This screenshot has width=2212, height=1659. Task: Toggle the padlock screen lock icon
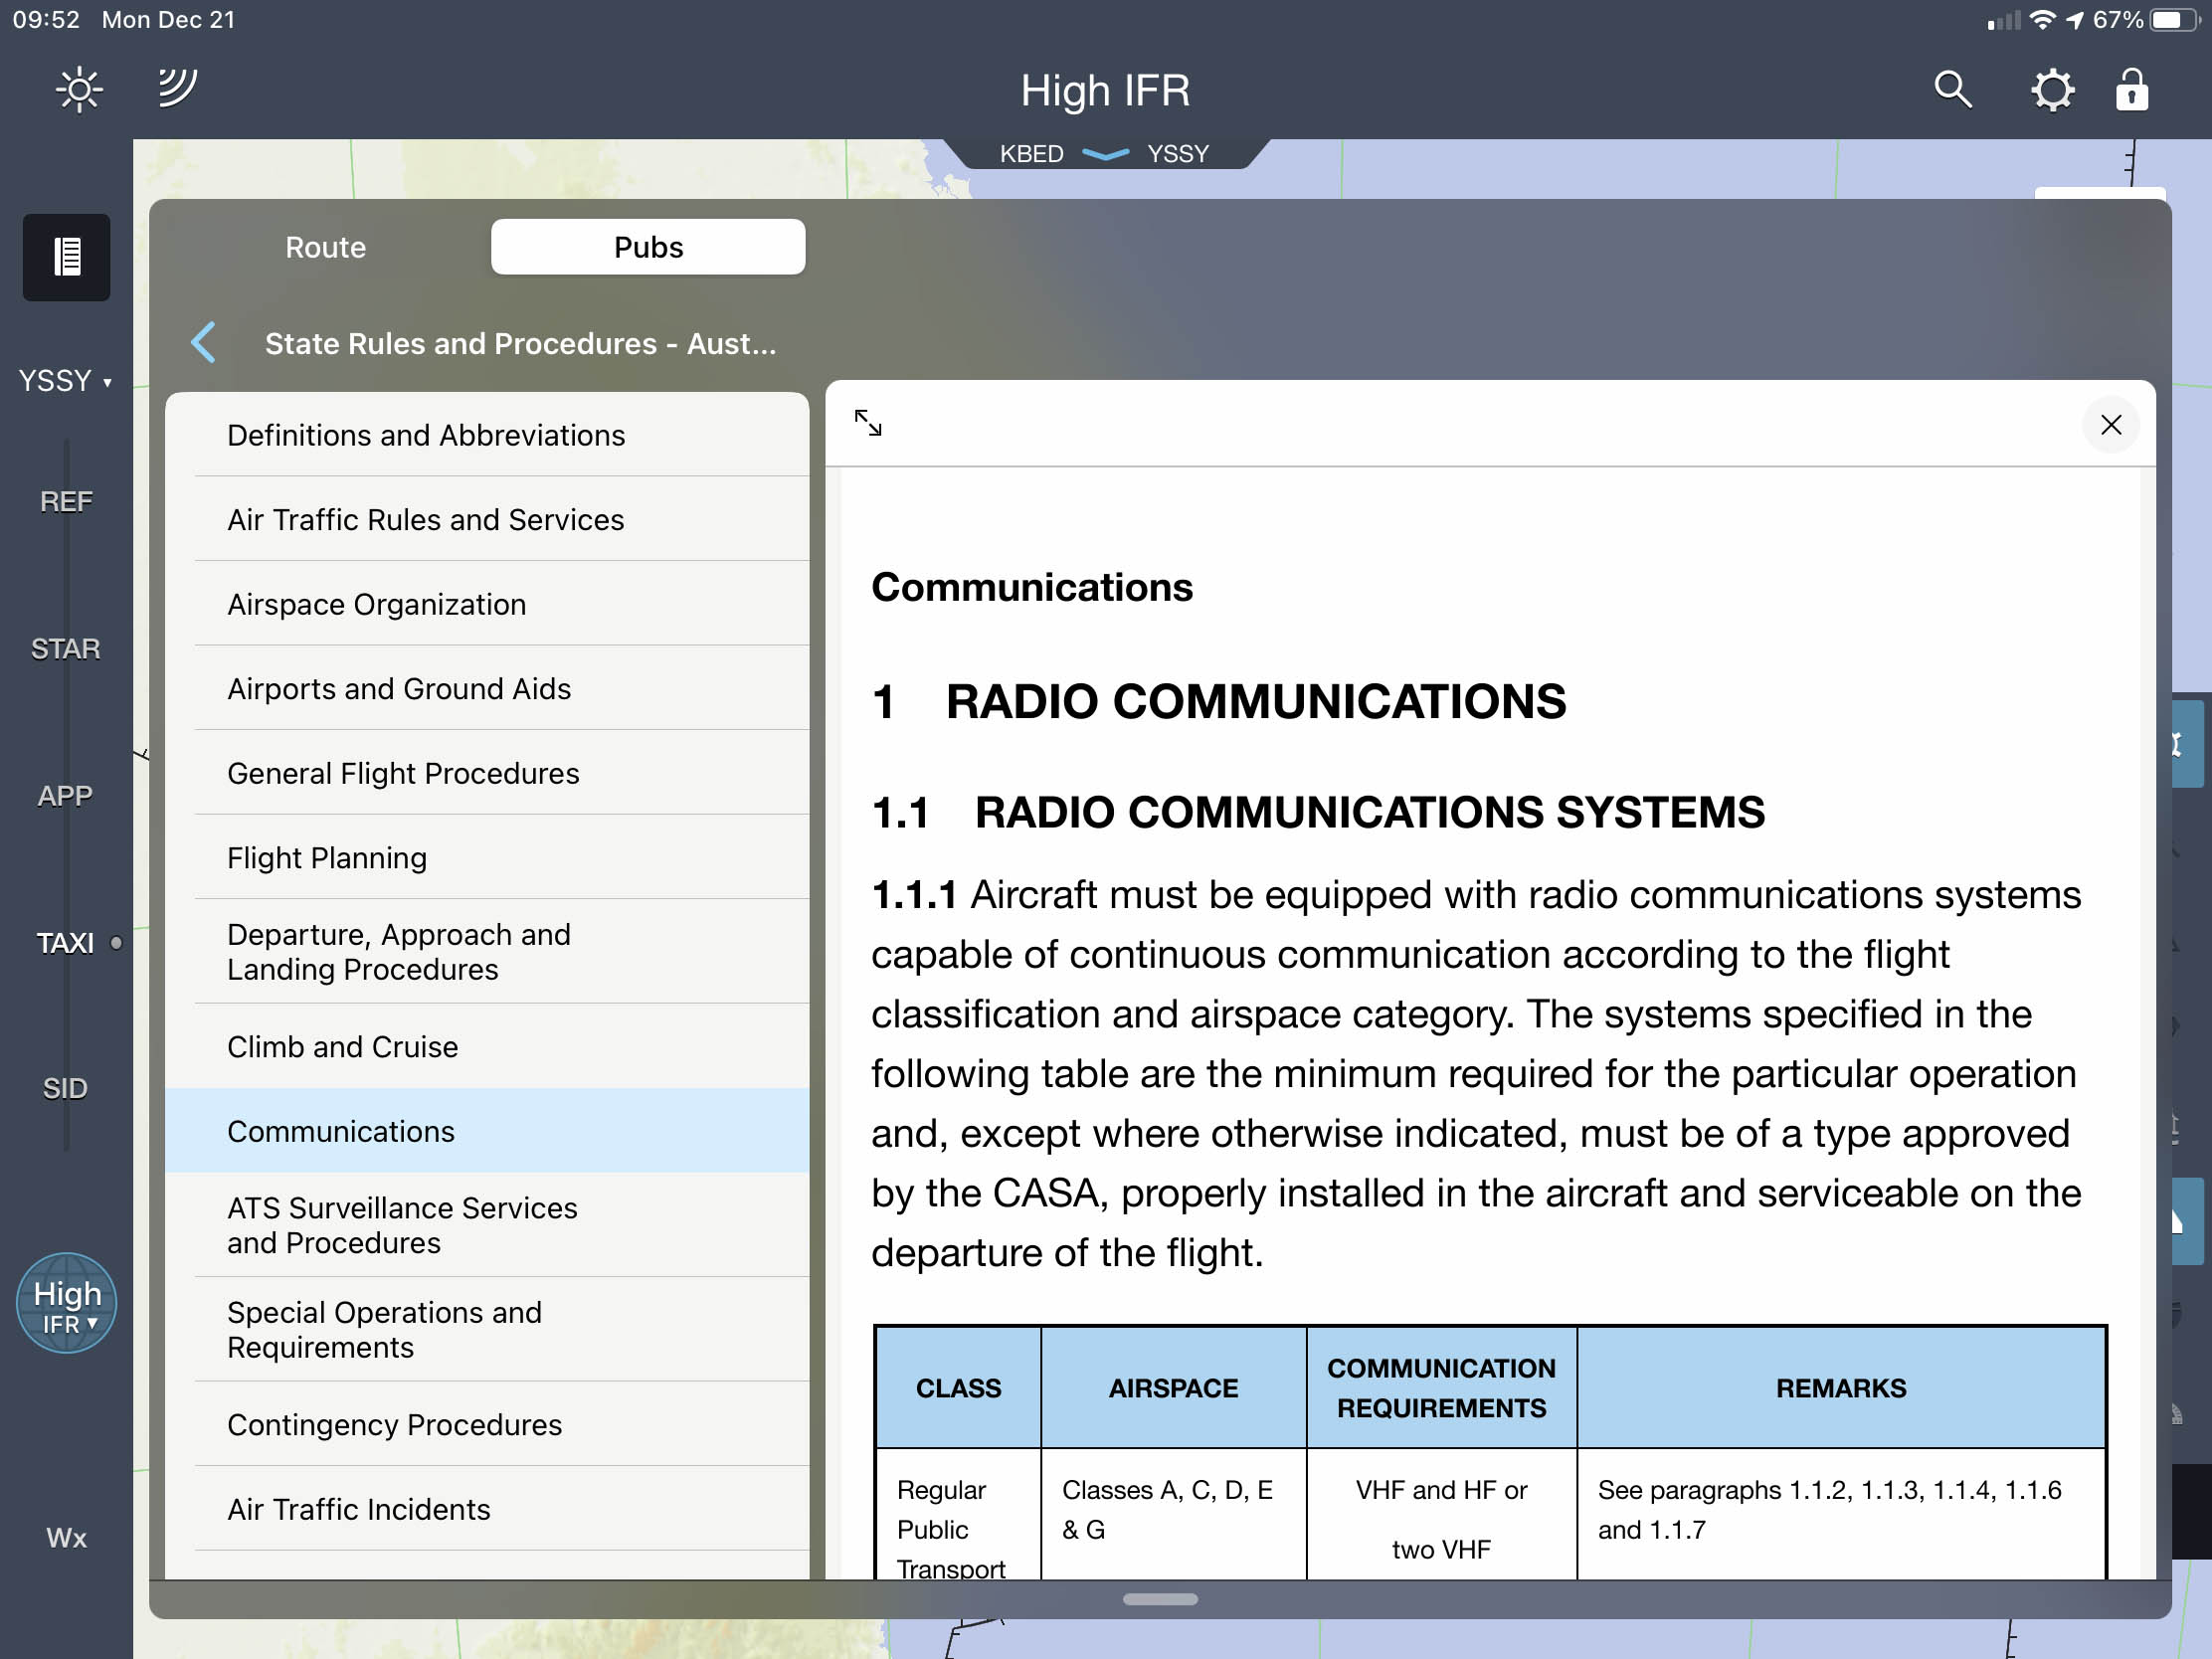2131,90
